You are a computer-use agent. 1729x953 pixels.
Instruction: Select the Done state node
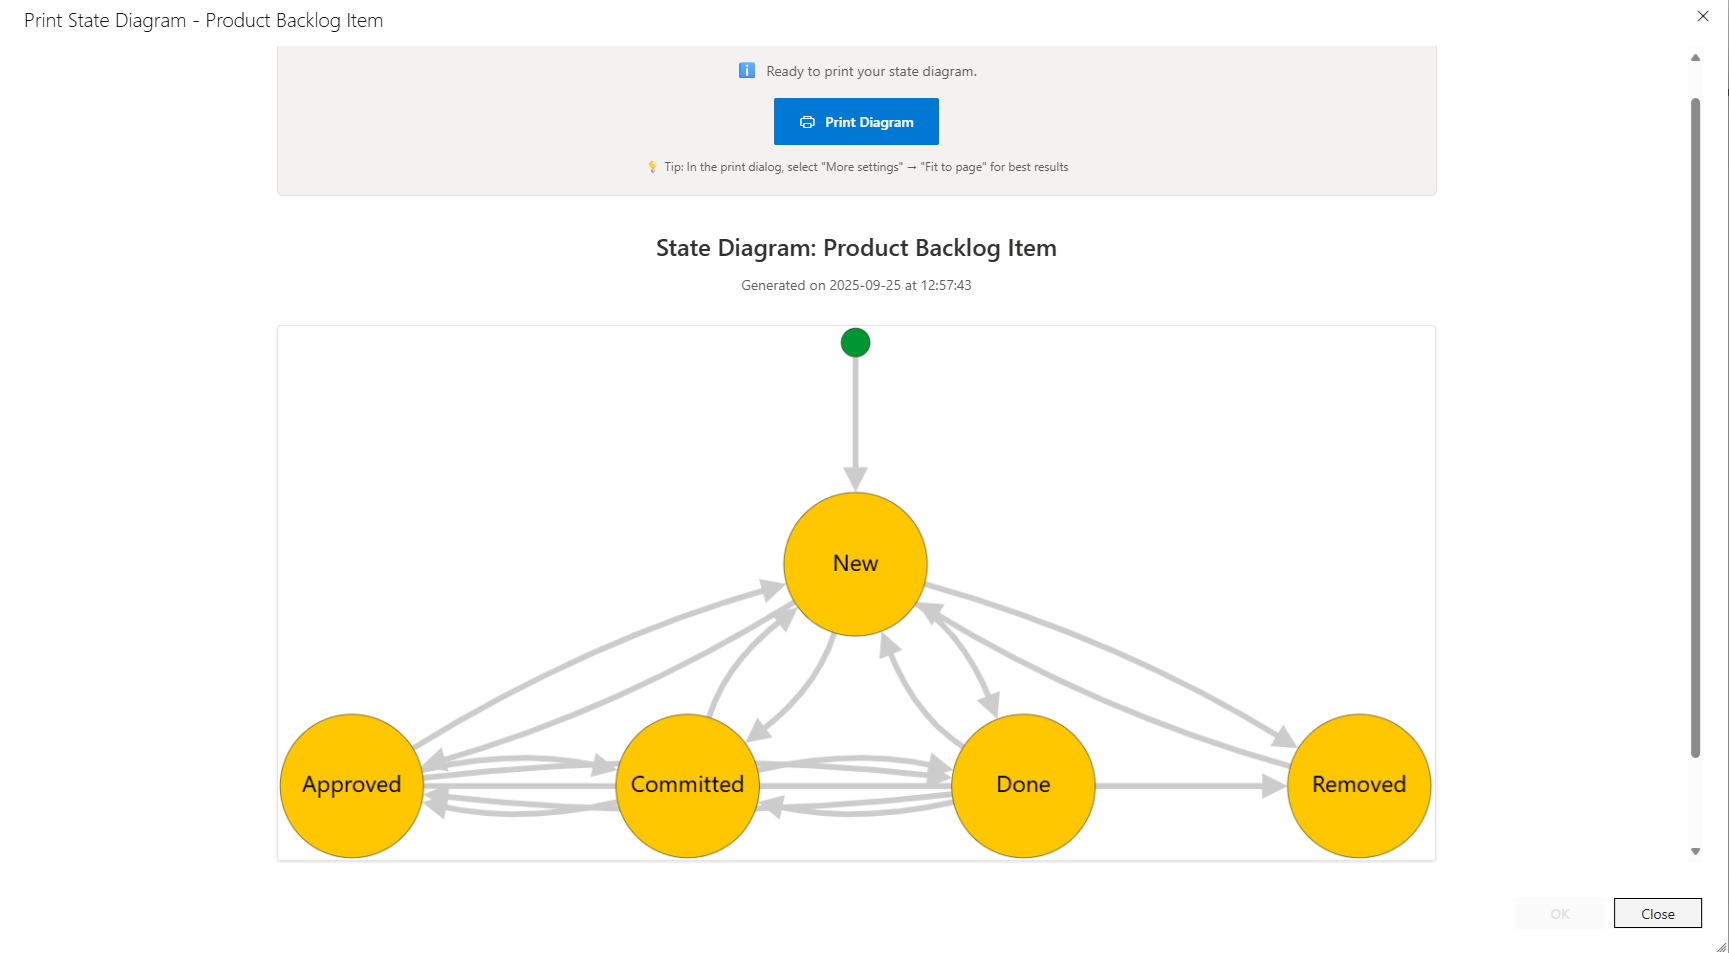tap(1023, 785)
